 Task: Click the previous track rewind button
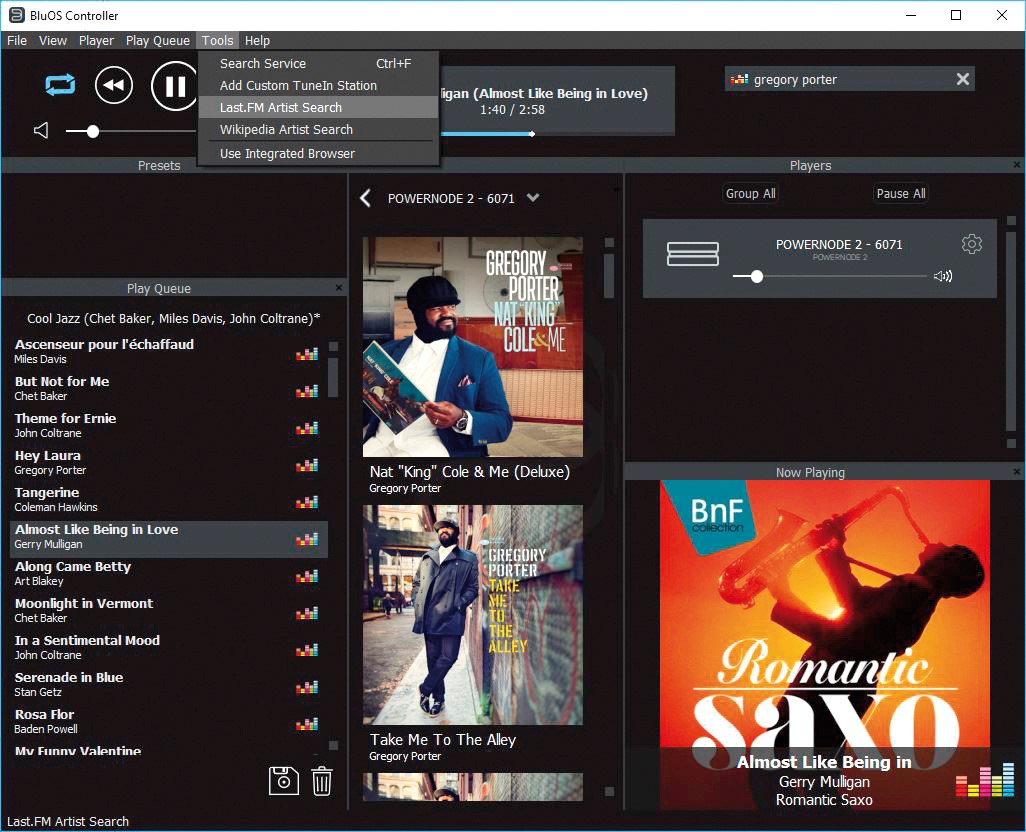click(114, 85)
